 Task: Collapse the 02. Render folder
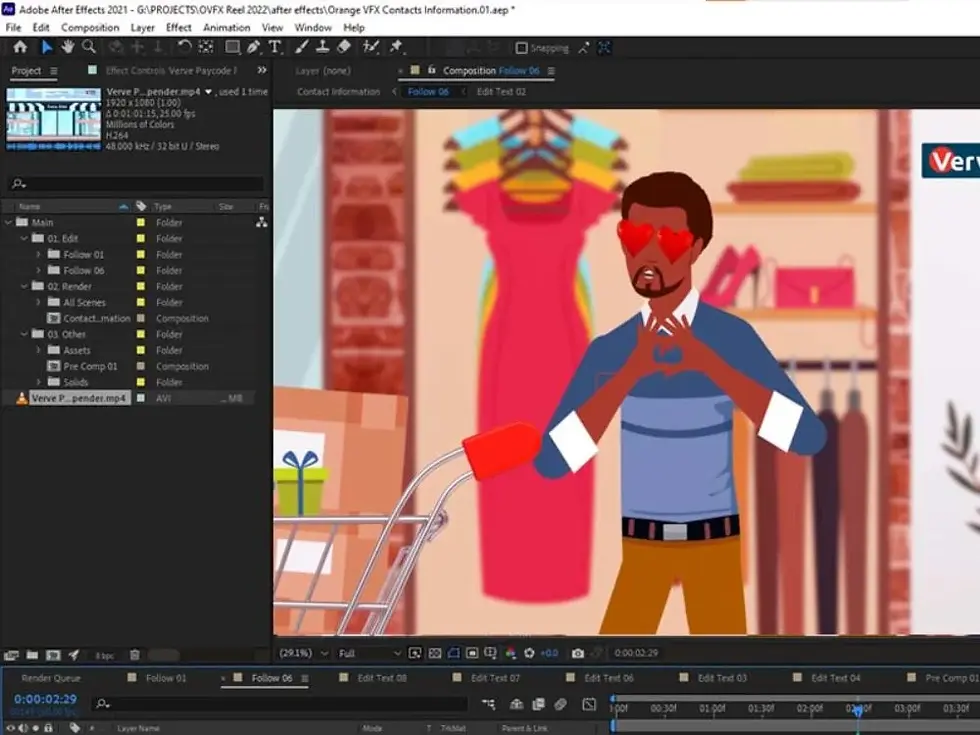22,287
